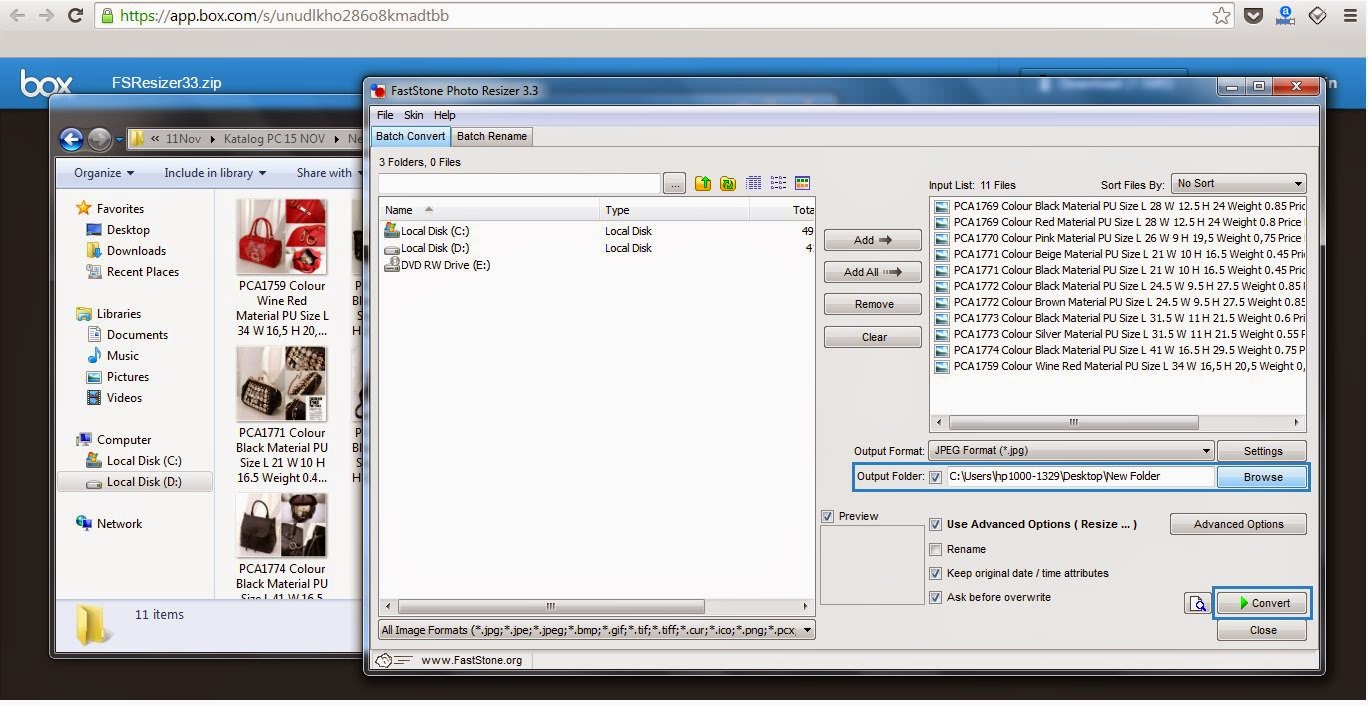This screenshot has width=1368, height=705.
Task: Open the Sort Files By dropdown
Action: tap(1238, 184)
